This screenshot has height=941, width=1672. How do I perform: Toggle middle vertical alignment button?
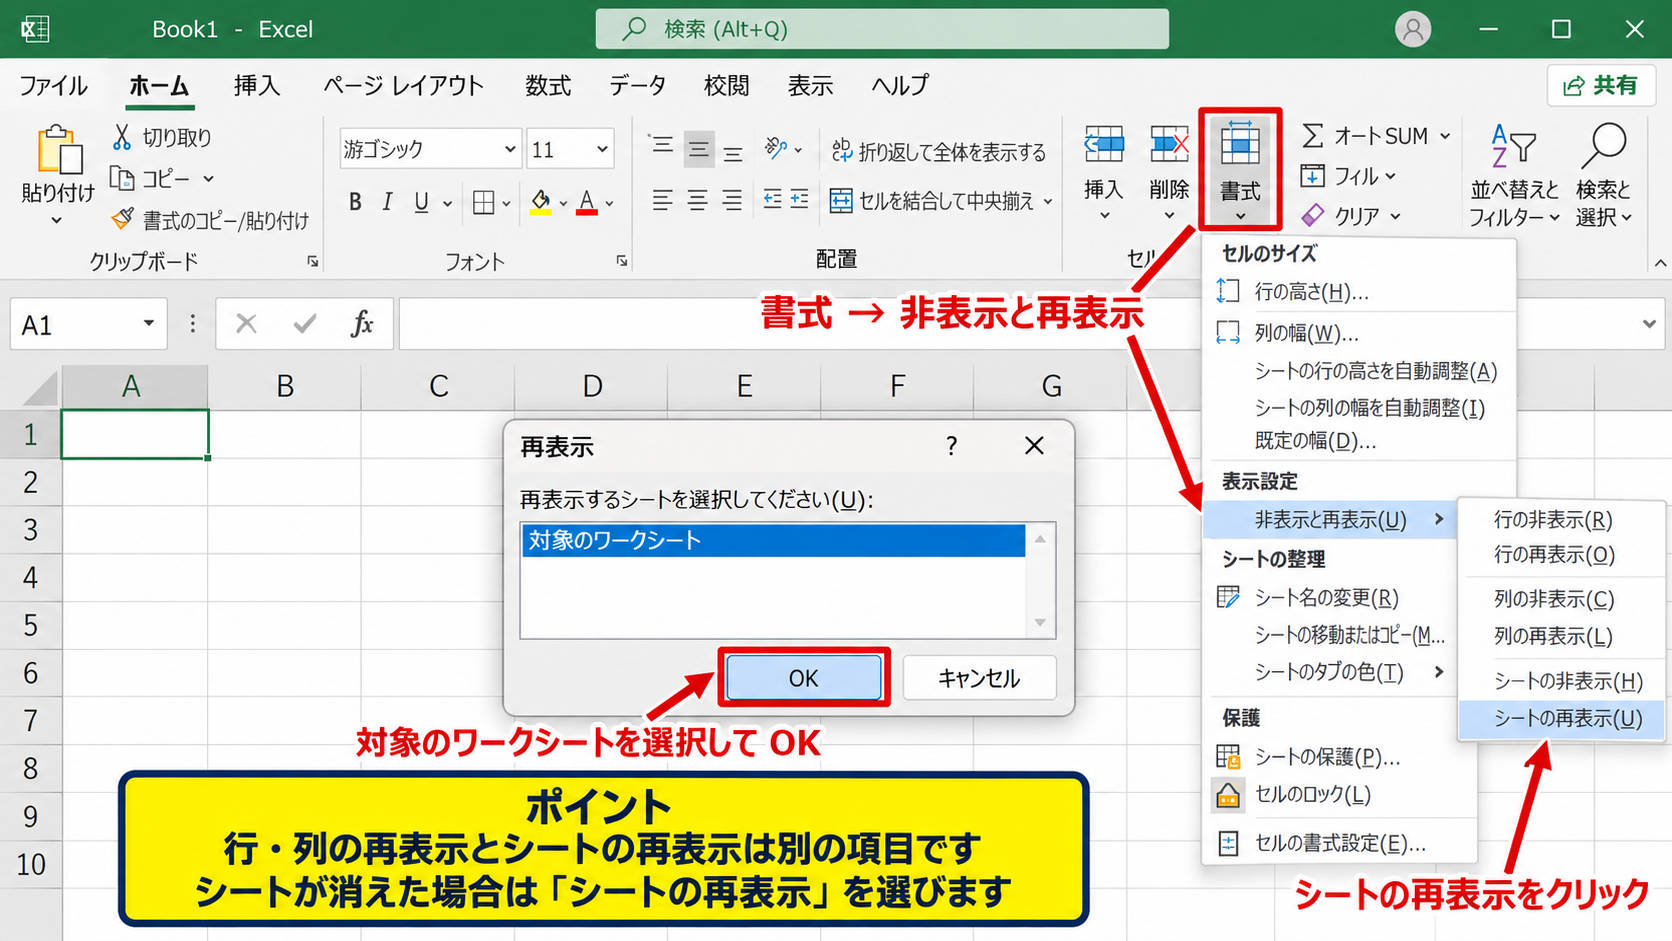coord(698,150)
